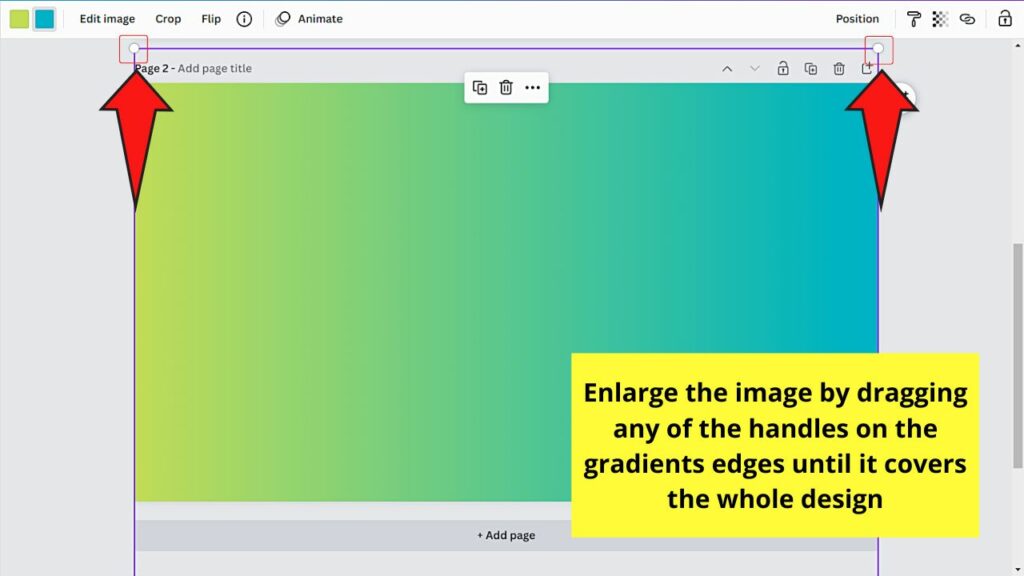Click the Add page title field
Screen dimensions: 1024x576
[215, 68]
